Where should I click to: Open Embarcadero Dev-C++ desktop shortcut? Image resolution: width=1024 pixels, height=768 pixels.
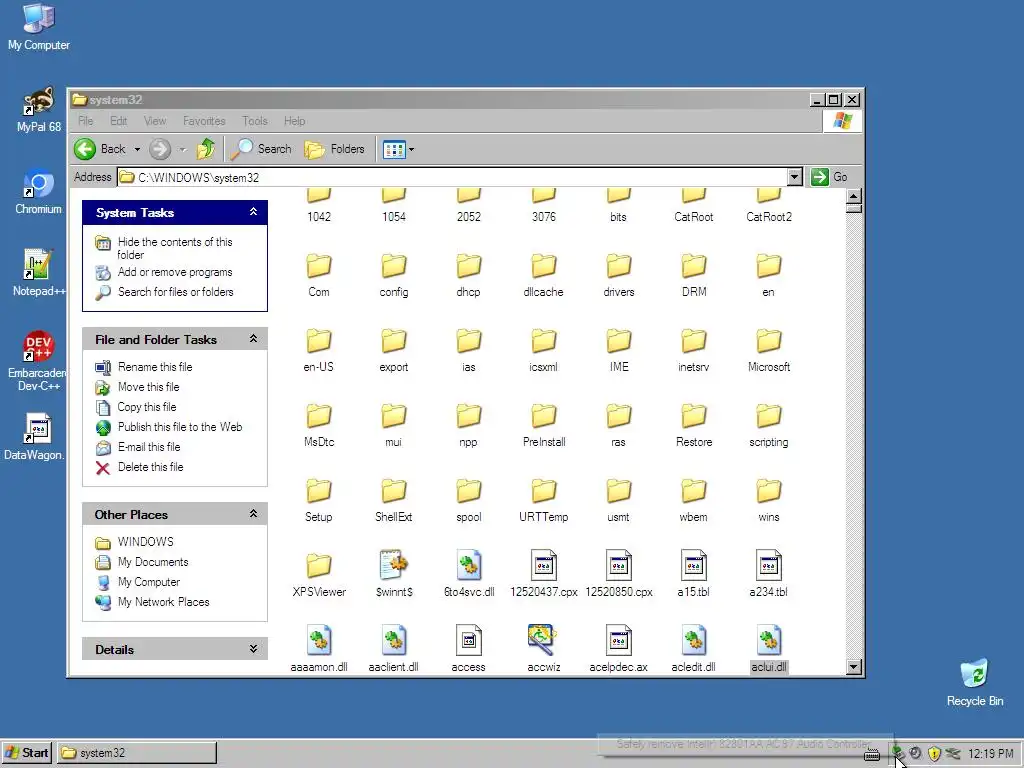(37, 360)
